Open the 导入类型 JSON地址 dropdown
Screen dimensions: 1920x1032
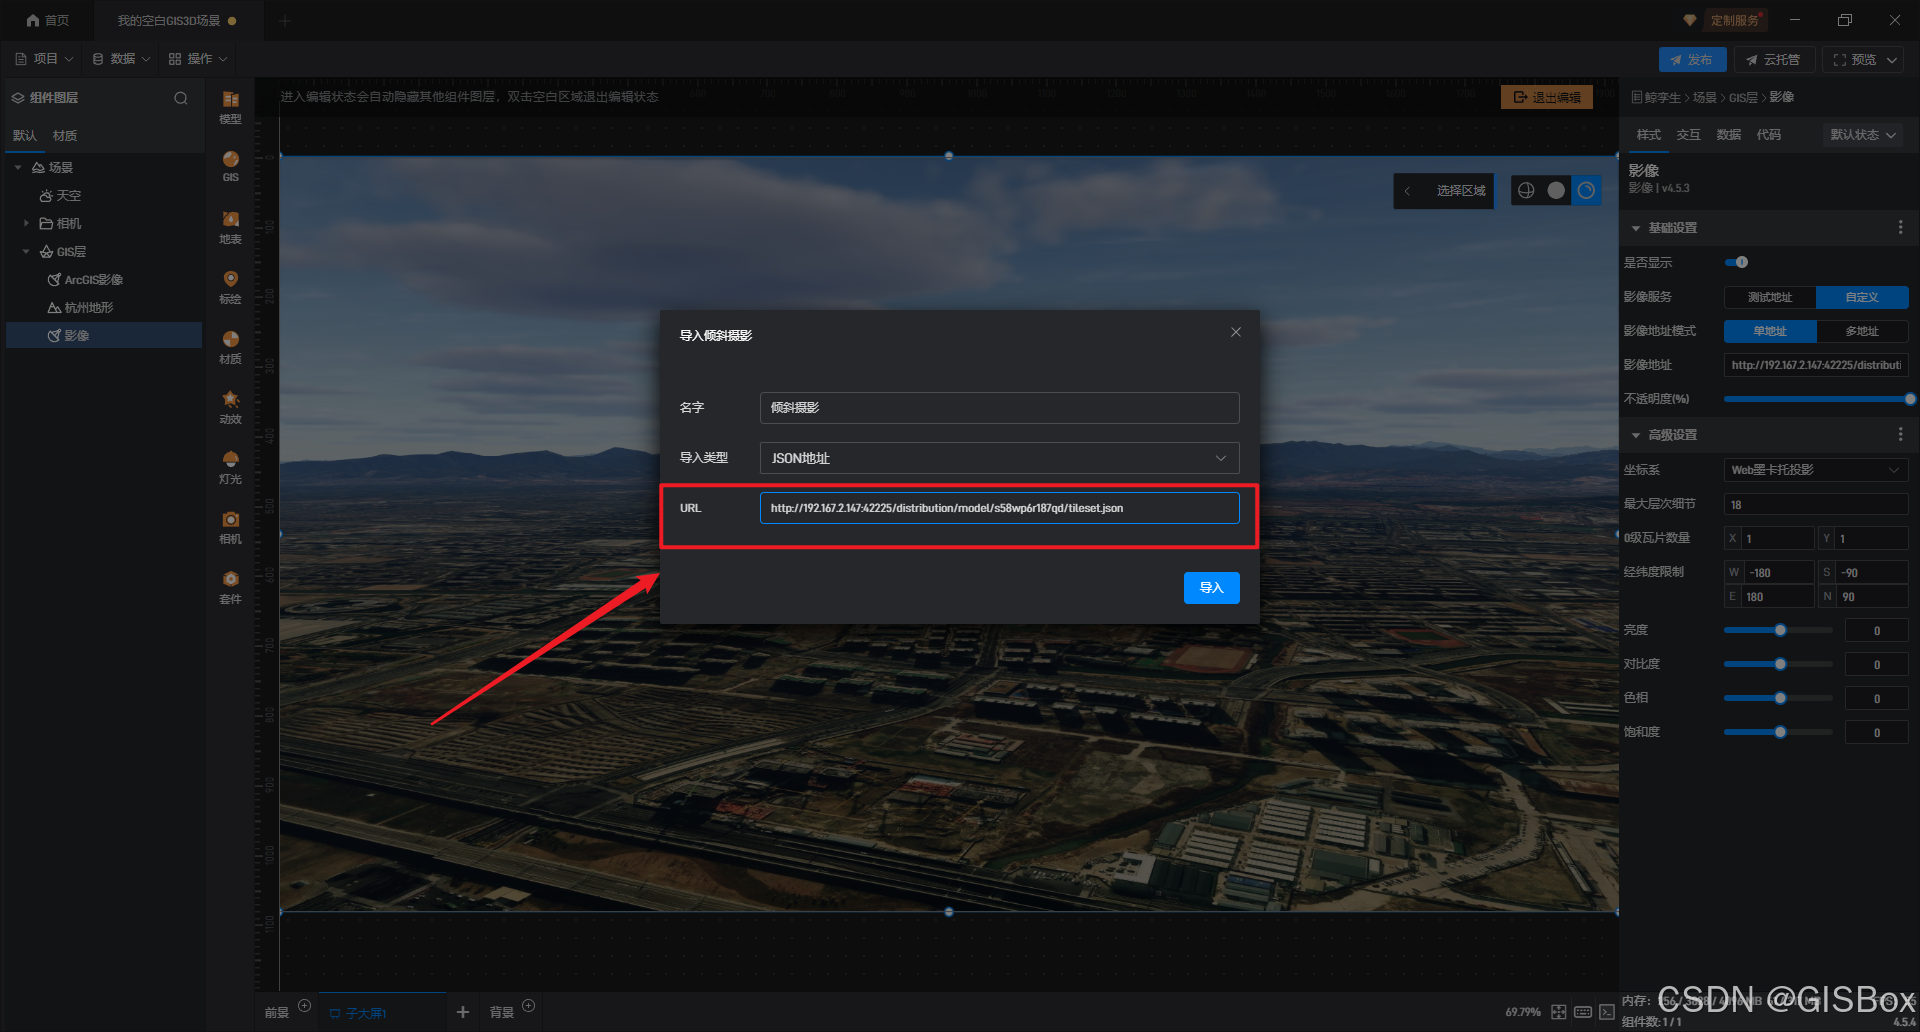pyautogui.click(x=999, y=458)
